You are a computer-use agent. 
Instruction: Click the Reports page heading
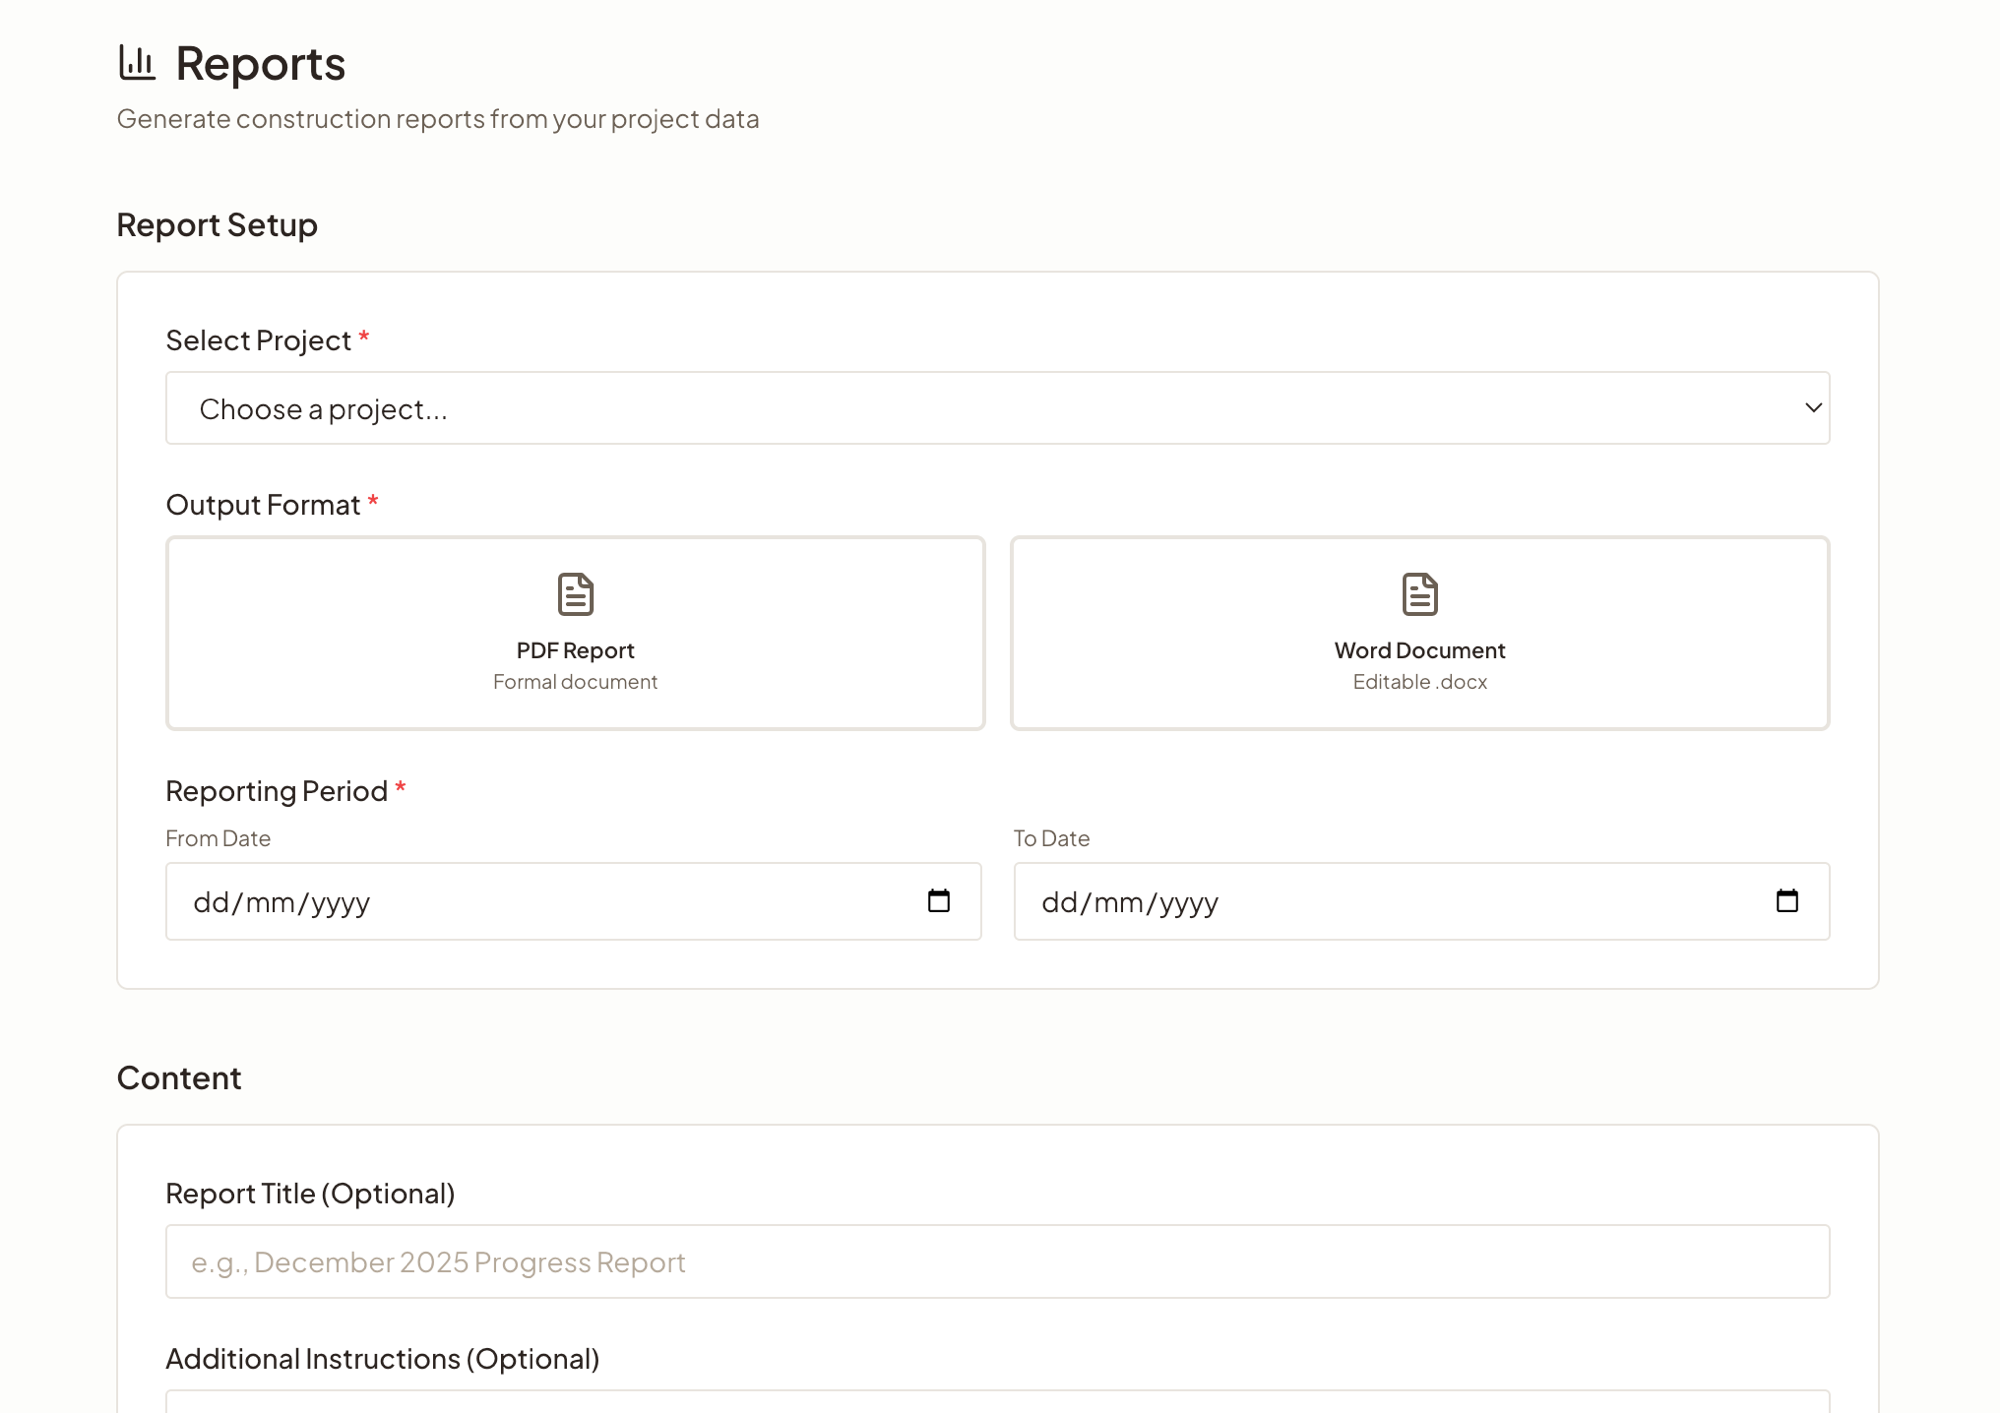pos(261,63)
